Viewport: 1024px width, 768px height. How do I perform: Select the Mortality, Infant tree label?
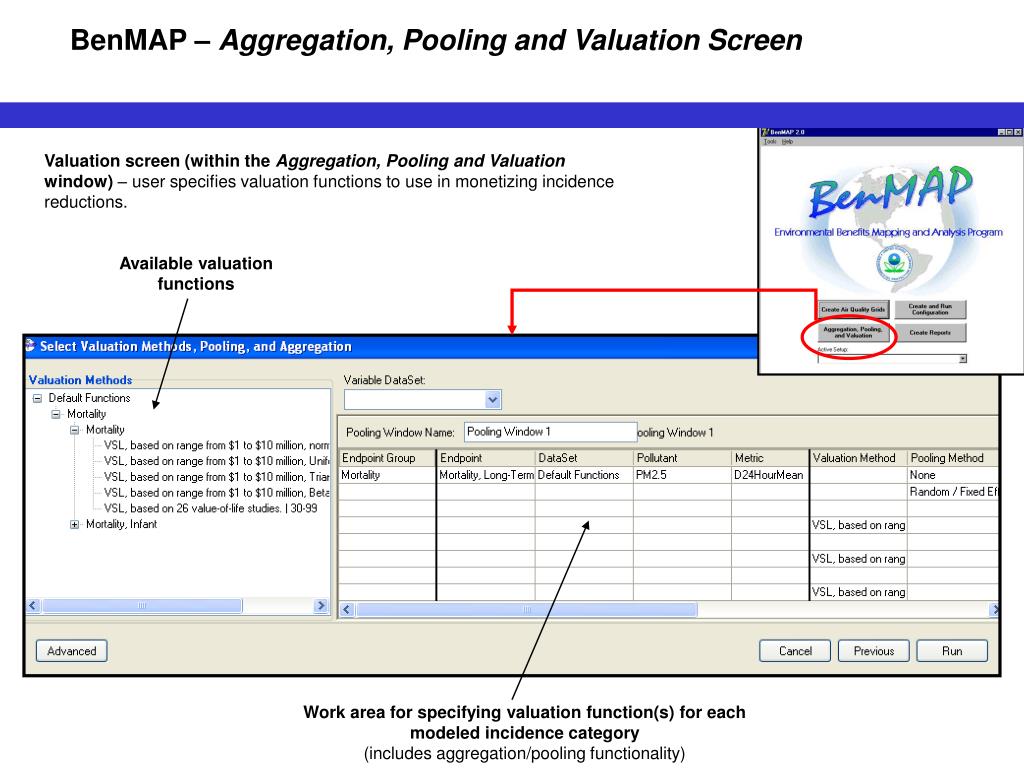point(121,524)
